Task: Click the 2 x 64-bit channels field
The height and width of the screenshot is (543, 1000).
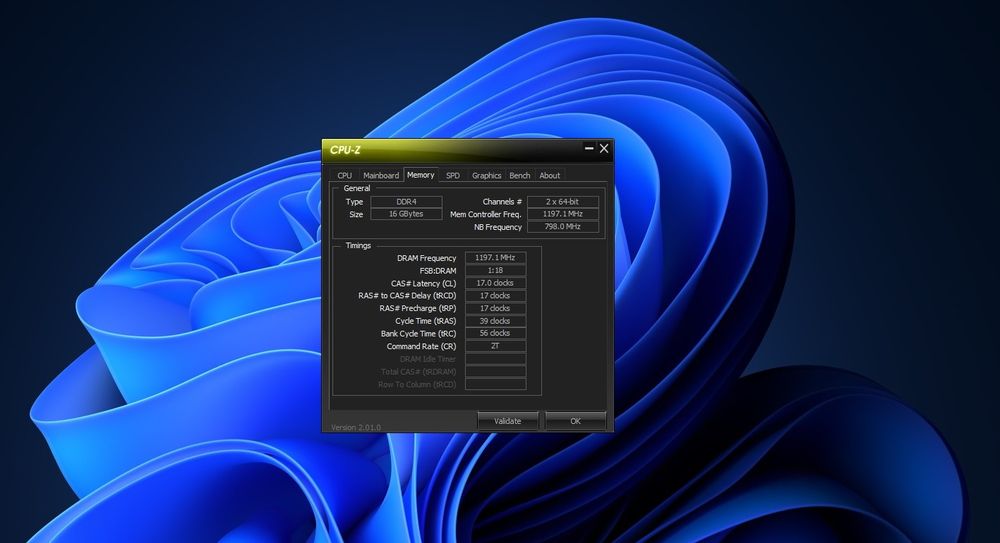Action: coord(562,202)
